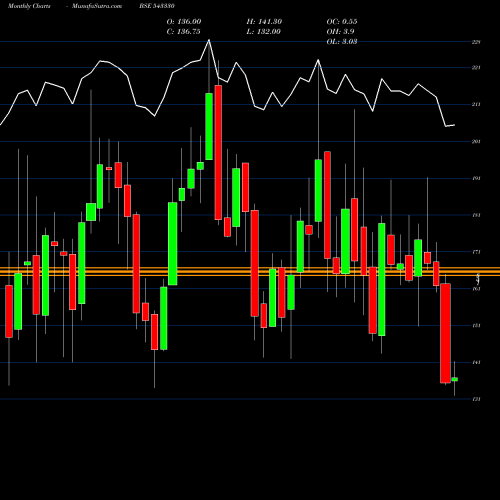Viewport: 500px width, 500px height.
Task: Select the close value "C: 136.75"
Action: pyautogui.click(x=183, y=32)
